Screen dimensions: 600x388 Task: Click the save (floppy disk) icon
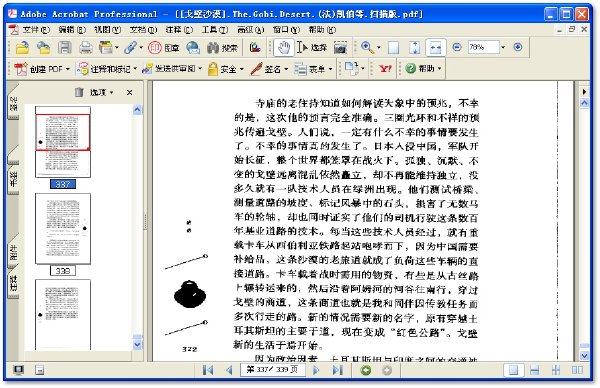(64, 47)
